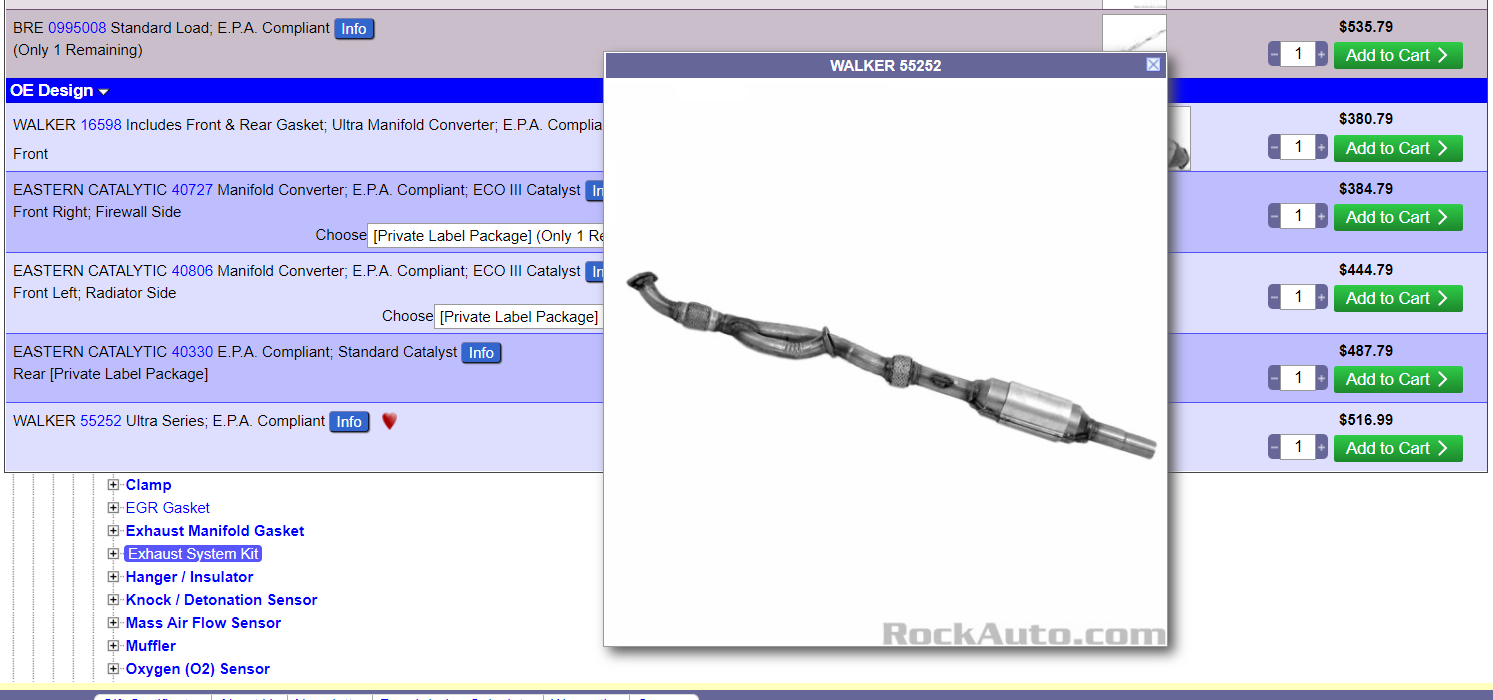
Task: Click the red heart icon beside WALKER 55252
Action: [389, 422]
